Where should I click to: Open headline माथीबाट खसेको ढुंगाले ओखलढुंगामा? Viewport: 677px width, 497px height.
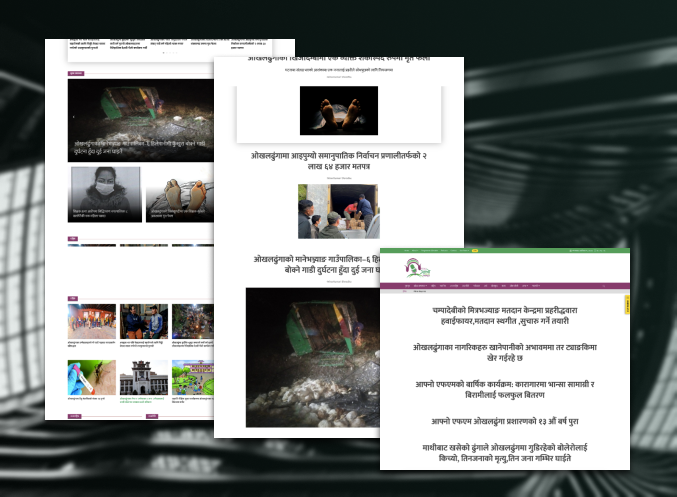(x=504, y=453)
